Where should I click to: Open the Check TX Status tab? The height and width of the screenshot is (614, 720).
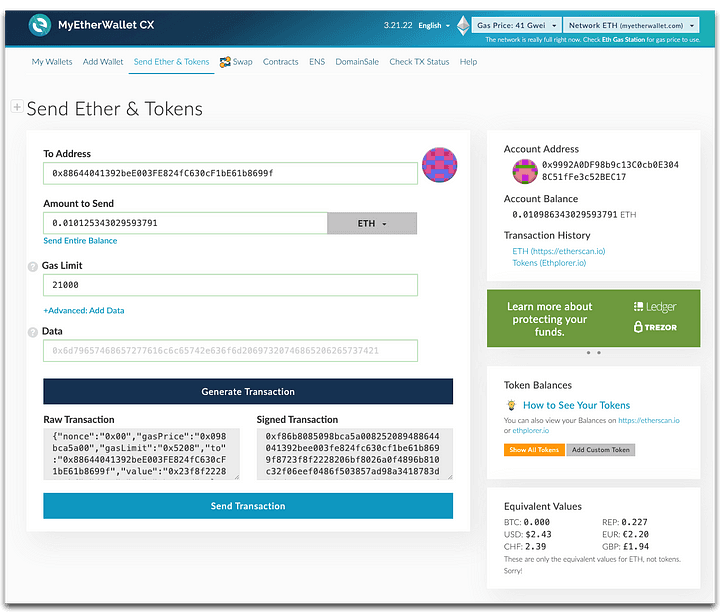click(419, 62)
